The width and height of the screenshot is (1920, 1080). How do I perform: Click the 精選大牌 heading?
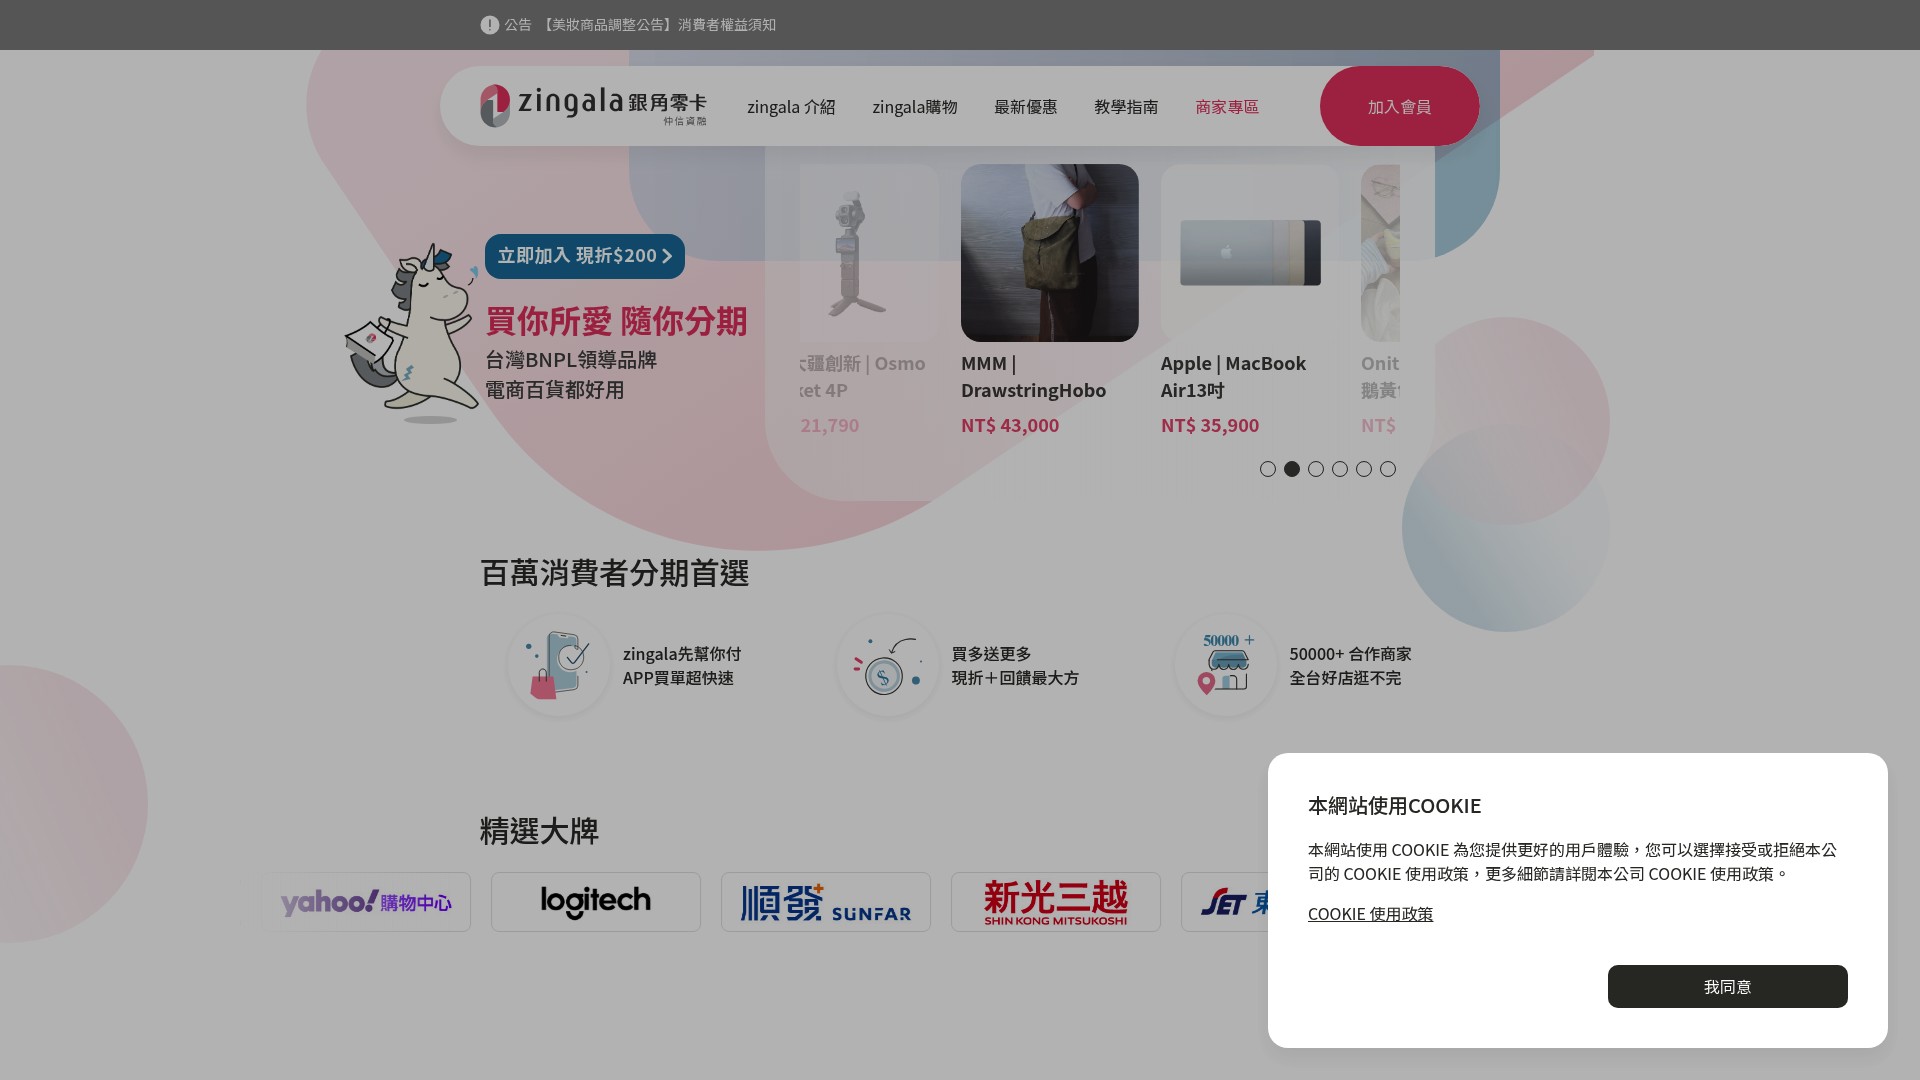tap(539, 831)
